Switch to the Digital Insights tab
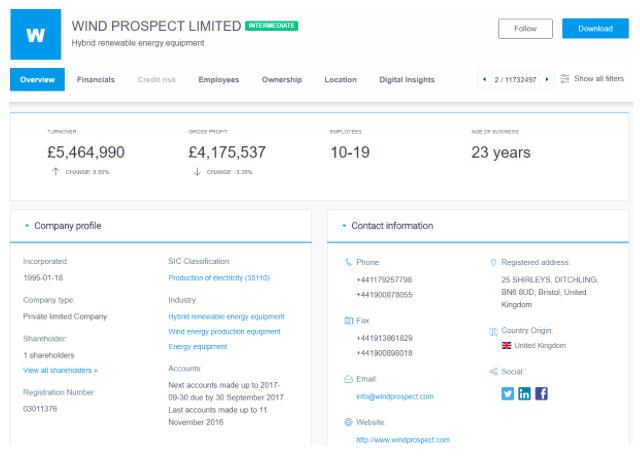640x468 pixels. click(x=407, y=80)
